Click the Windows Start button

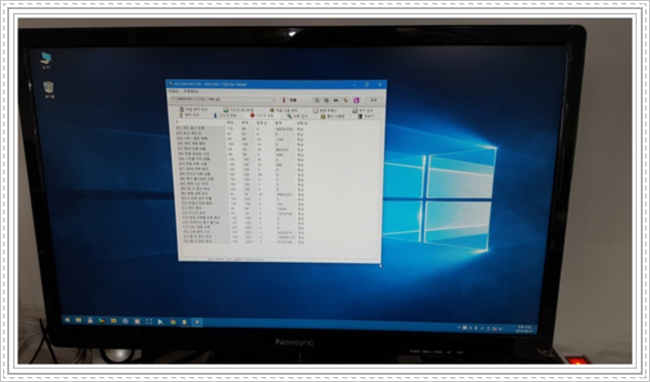(67, 320)
